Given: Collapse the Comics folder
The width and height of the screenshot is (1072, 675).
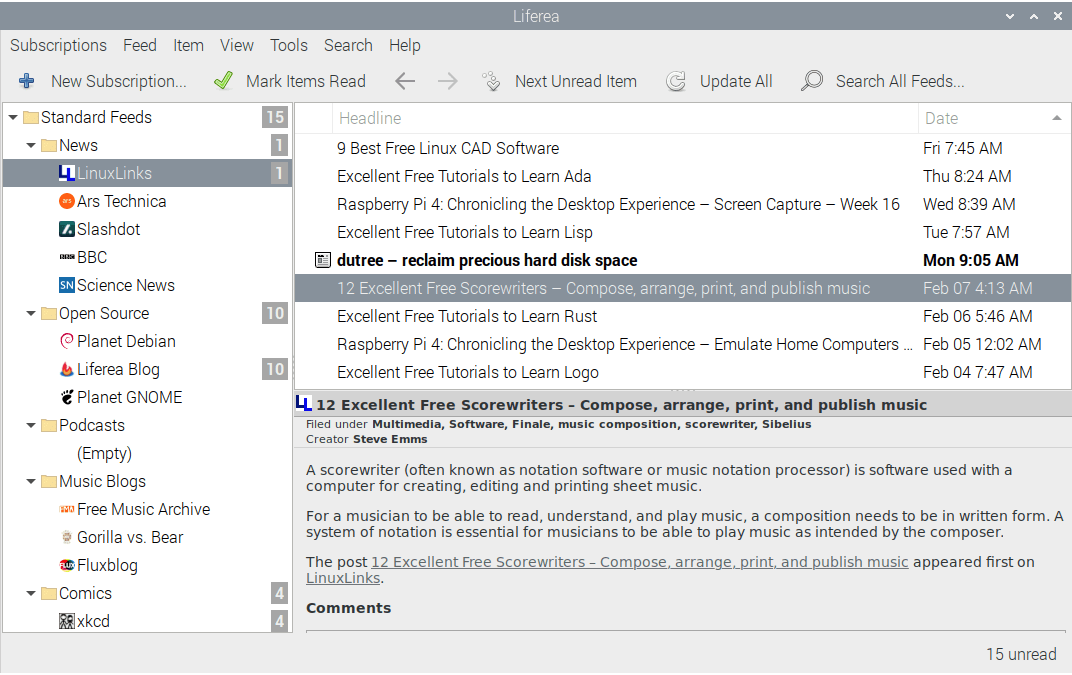Looking at the screenshot, I should 31,594.
